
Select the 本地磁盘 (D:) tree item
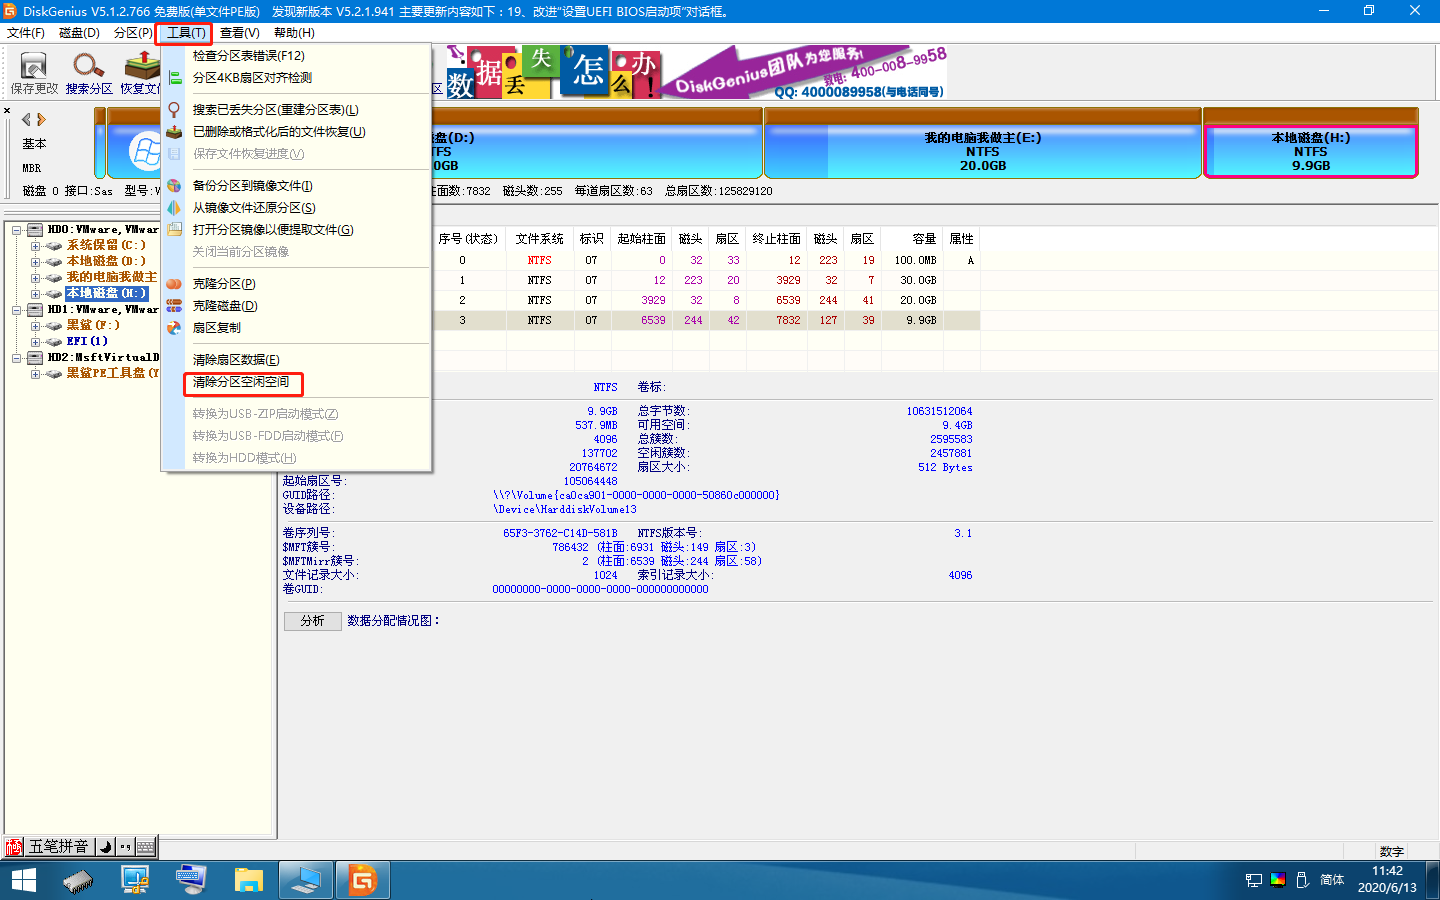[x=106, y=262]
